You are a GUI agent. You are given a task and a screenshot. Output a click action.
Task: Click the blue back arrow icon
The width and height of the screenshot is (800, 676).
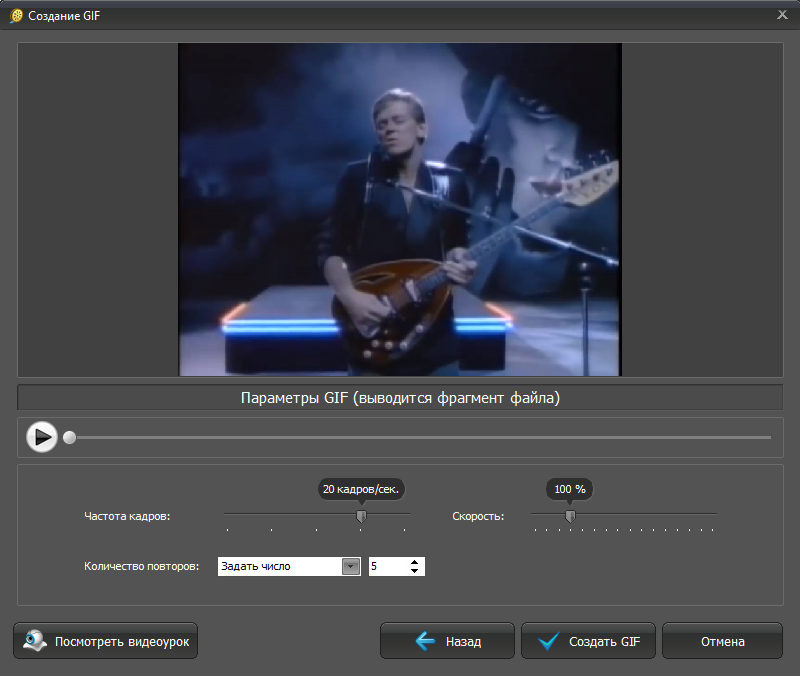click(x=426, y=641)
